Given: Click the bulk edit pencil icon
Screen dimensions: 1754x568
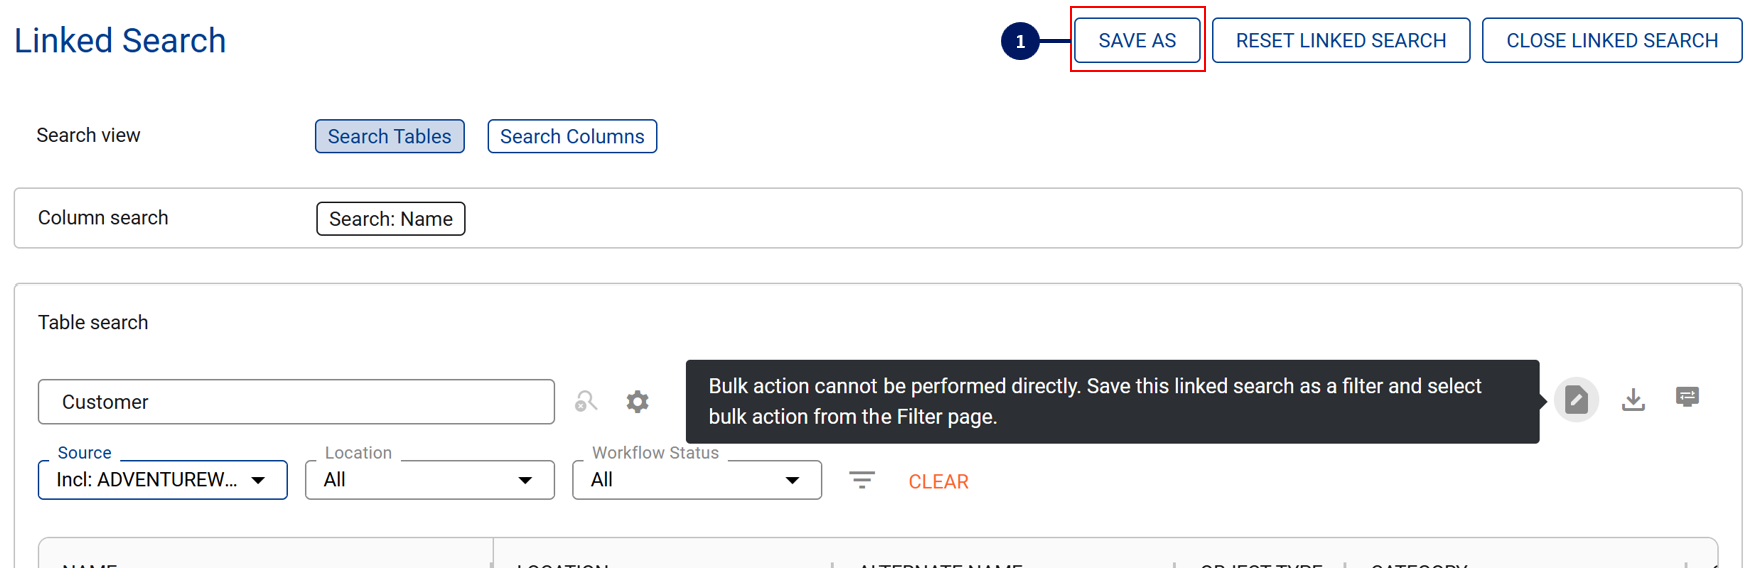Looking at the screenshot, I should (1576, 400).
